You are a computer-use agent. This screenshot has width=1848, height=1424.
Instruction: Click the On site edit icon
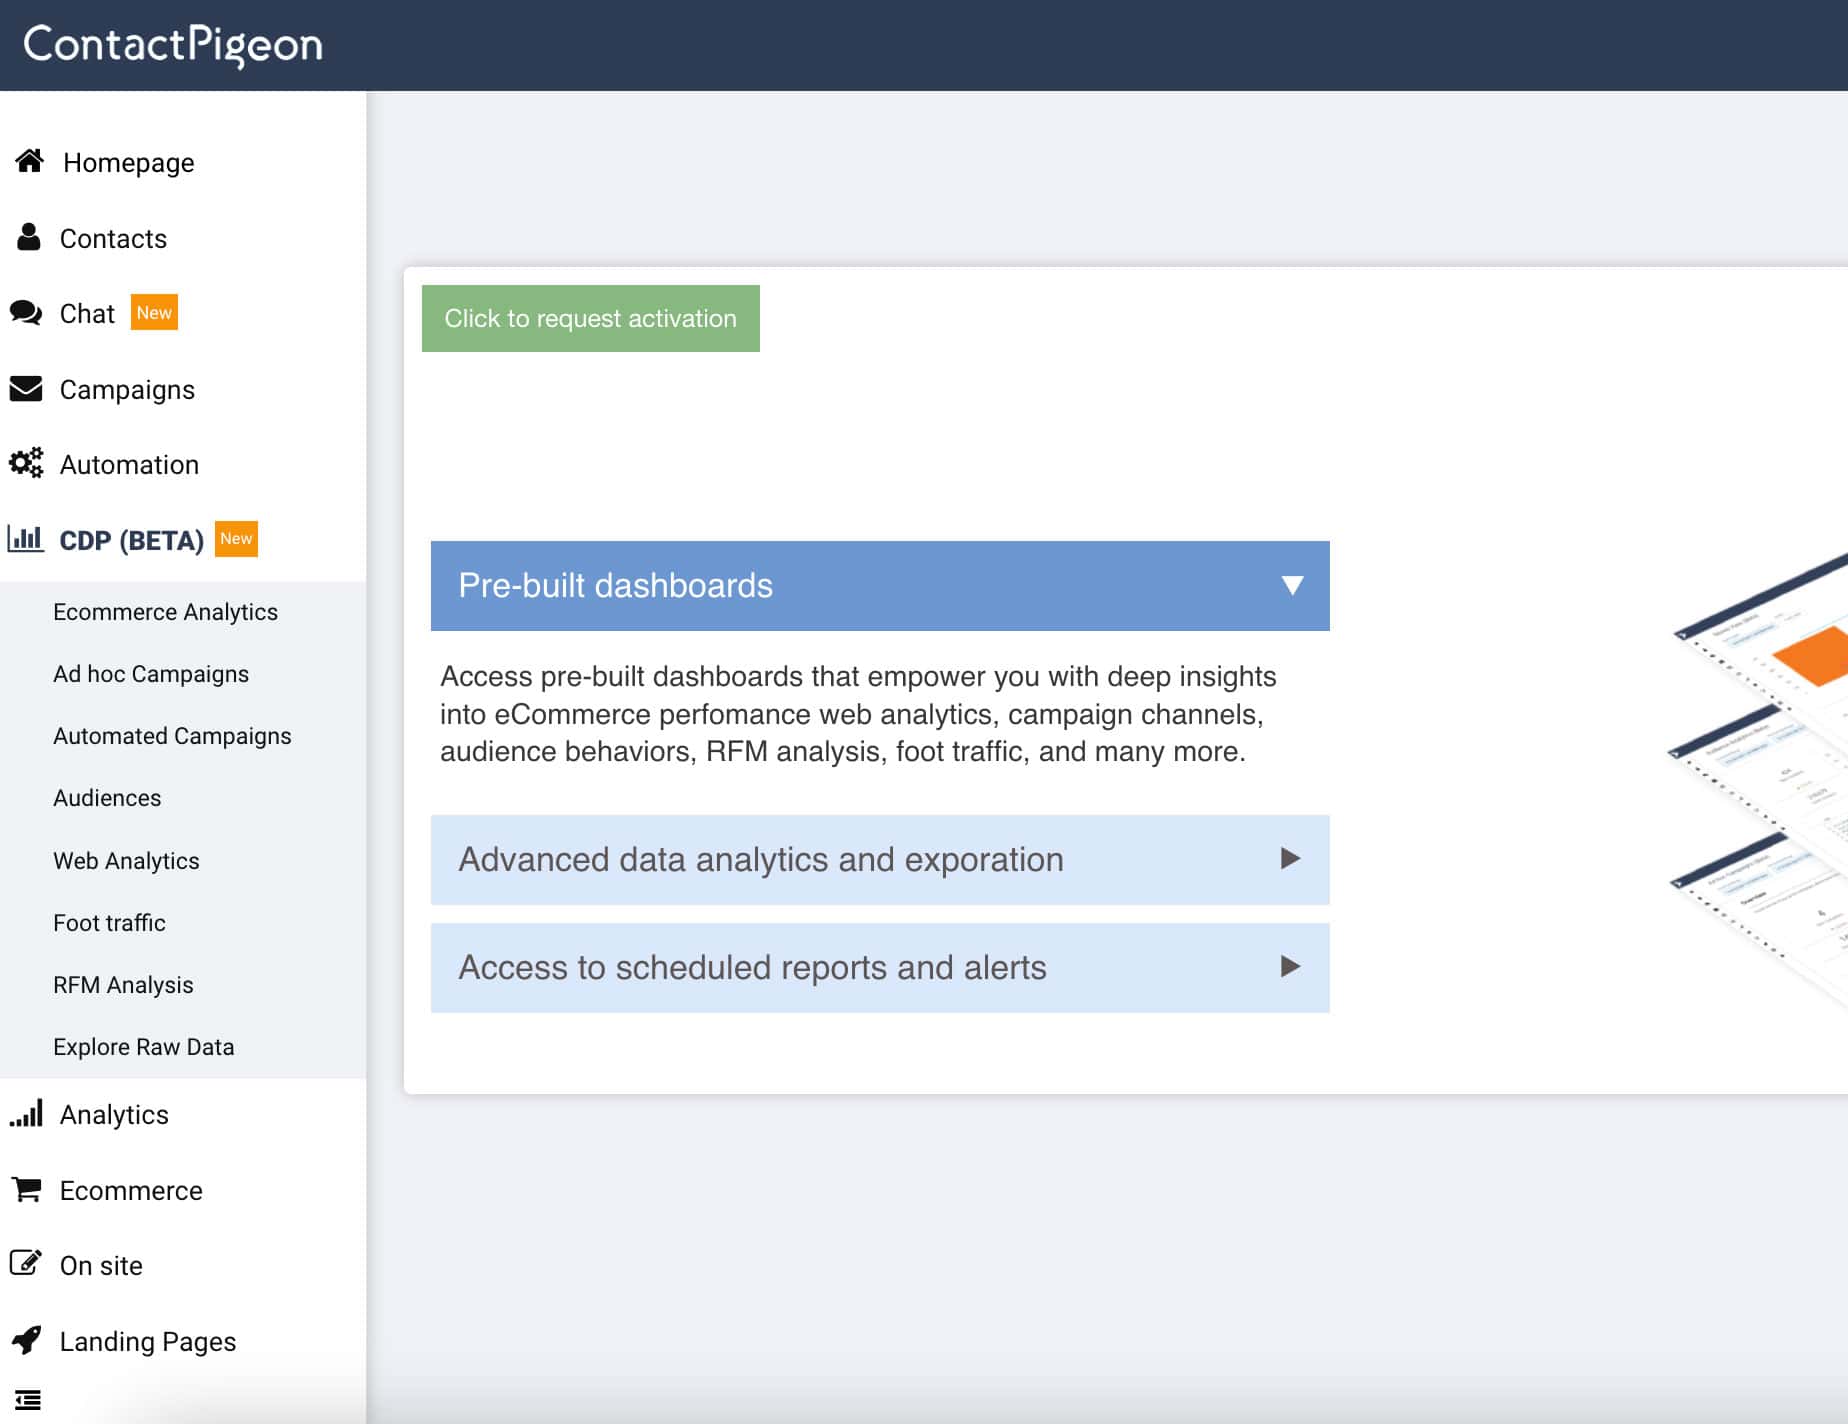[26, 1263]
